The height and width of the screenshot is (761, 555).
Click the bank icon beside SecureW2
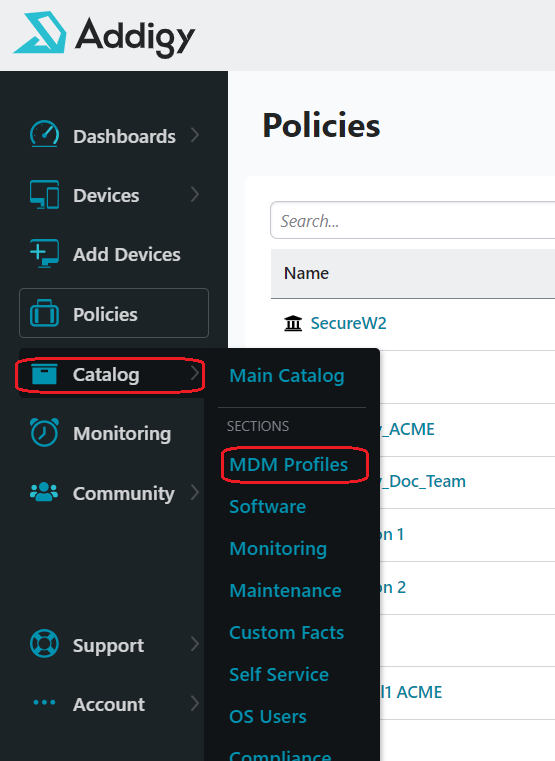(x=293, y=323)
